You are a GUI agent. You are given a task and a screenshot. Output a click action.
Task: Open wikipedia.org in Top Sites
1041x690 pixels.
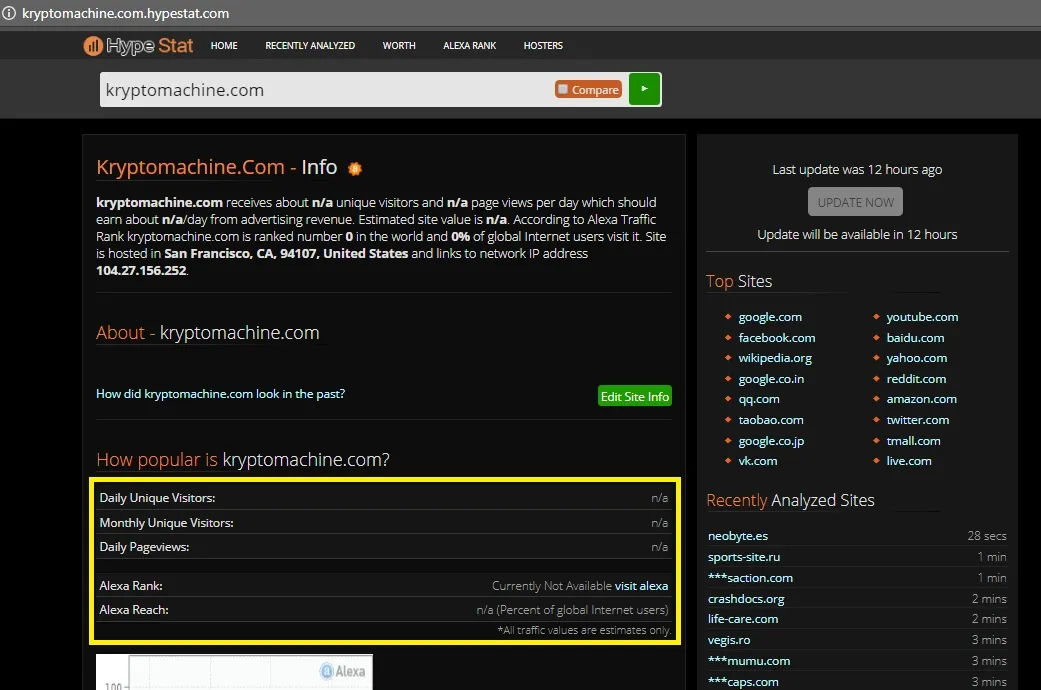click(x=775, y=358)
